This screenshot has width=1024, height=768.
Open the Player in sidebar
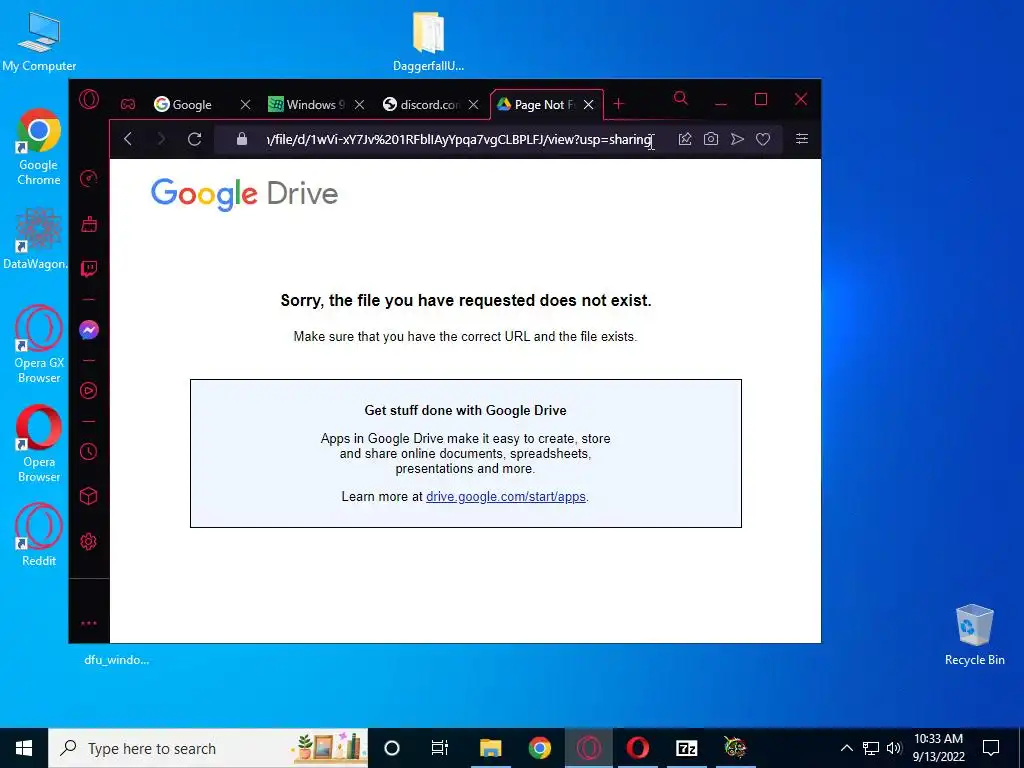89,391
